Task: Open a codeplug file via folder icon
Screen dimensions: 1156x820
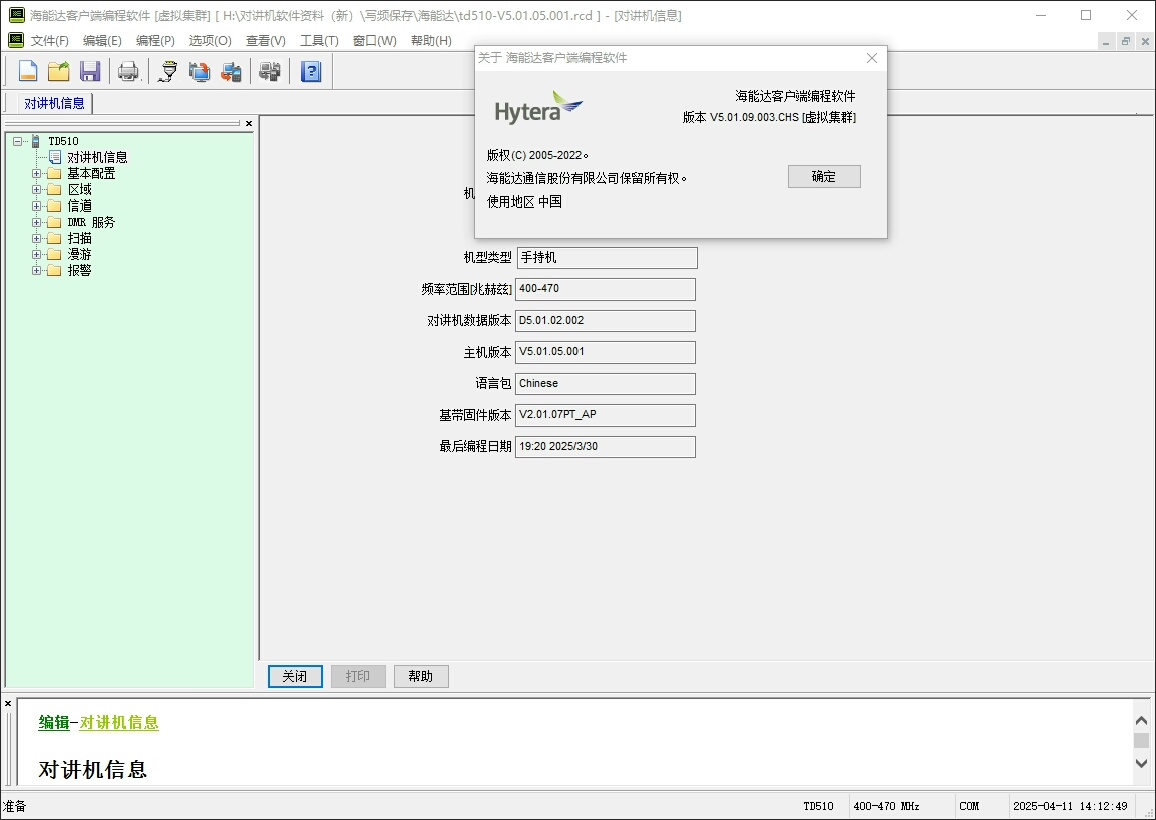Action: [59, 71]
